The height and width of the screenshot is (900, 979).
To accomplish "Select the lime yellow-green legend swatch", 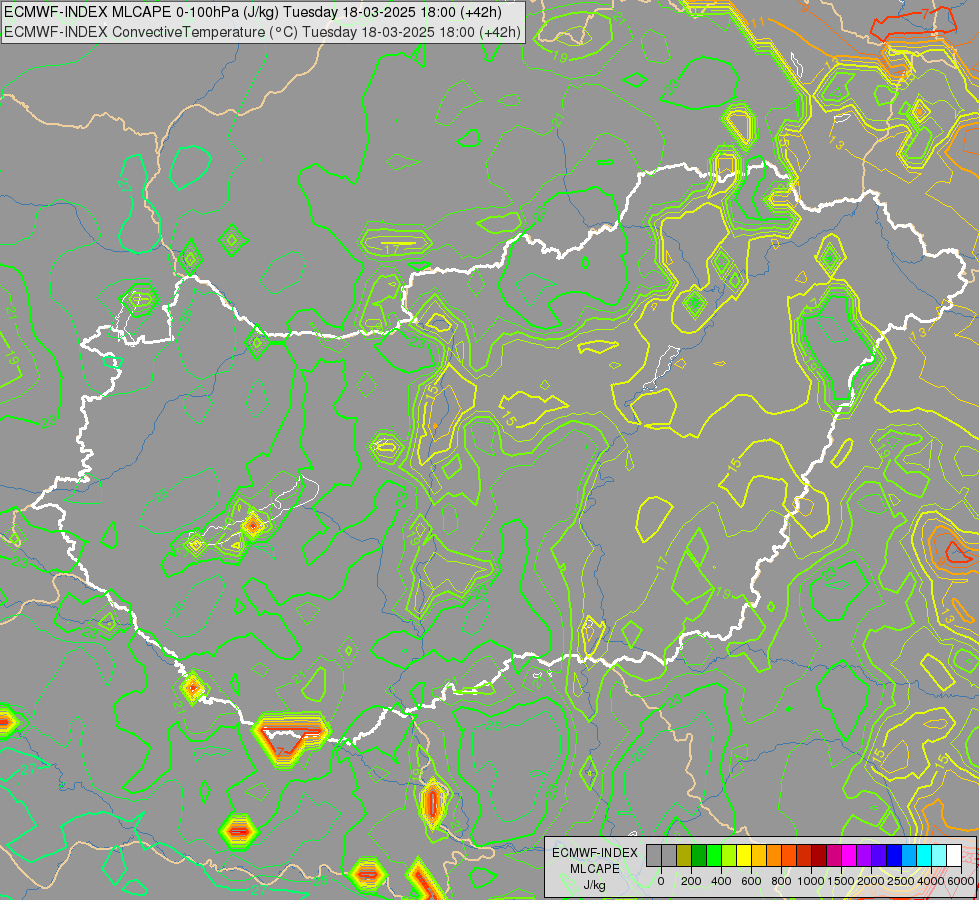I will coord(729,856).
